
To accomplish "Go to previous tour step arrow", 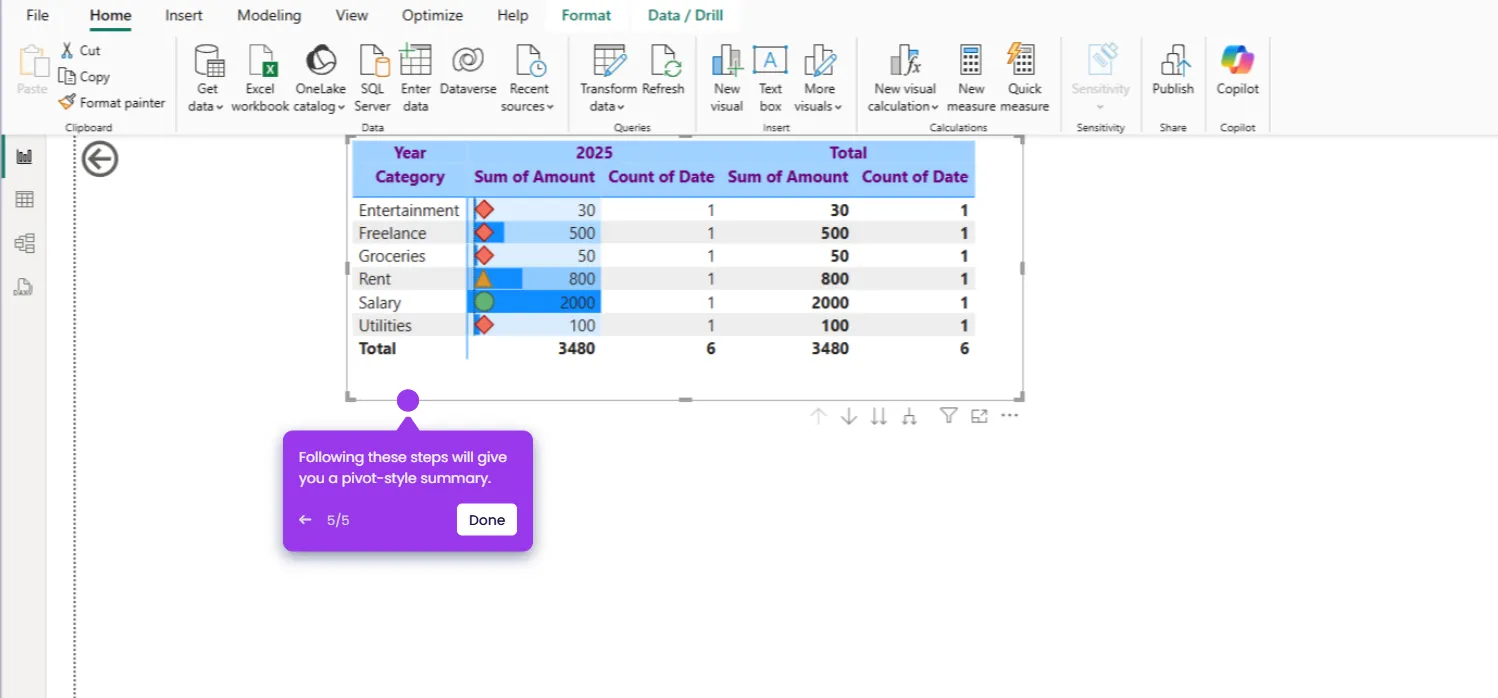I will click(x=305, y=520).
